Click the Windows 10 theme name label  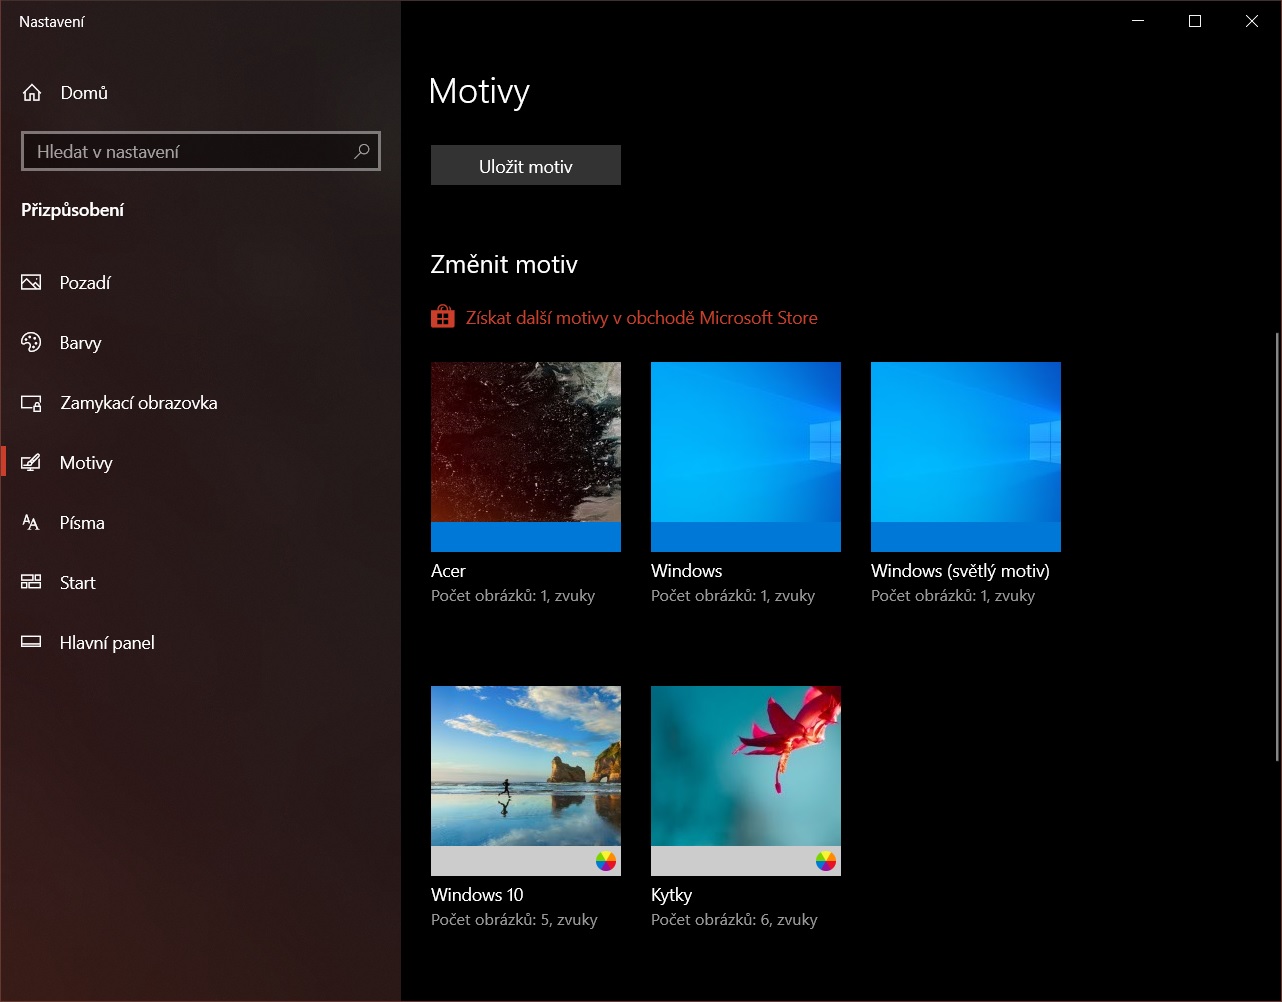(x=477, y=895)
